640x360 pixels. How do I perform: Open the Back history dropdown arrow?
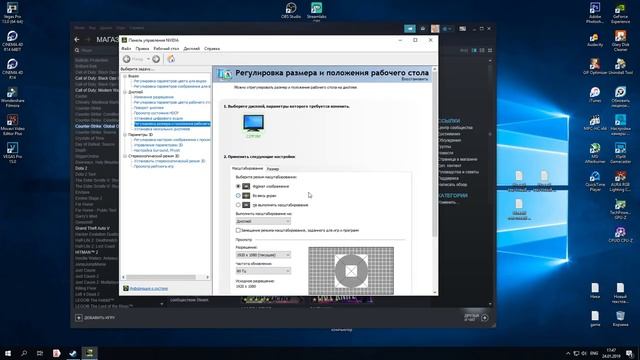pos(148,59)
